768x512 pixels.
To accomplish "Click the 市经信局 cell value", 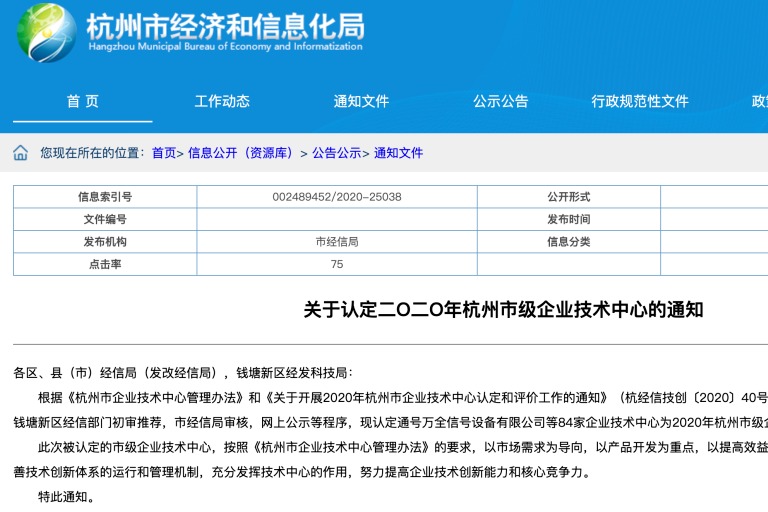I will pyautogui.click(x=337, y=242).
